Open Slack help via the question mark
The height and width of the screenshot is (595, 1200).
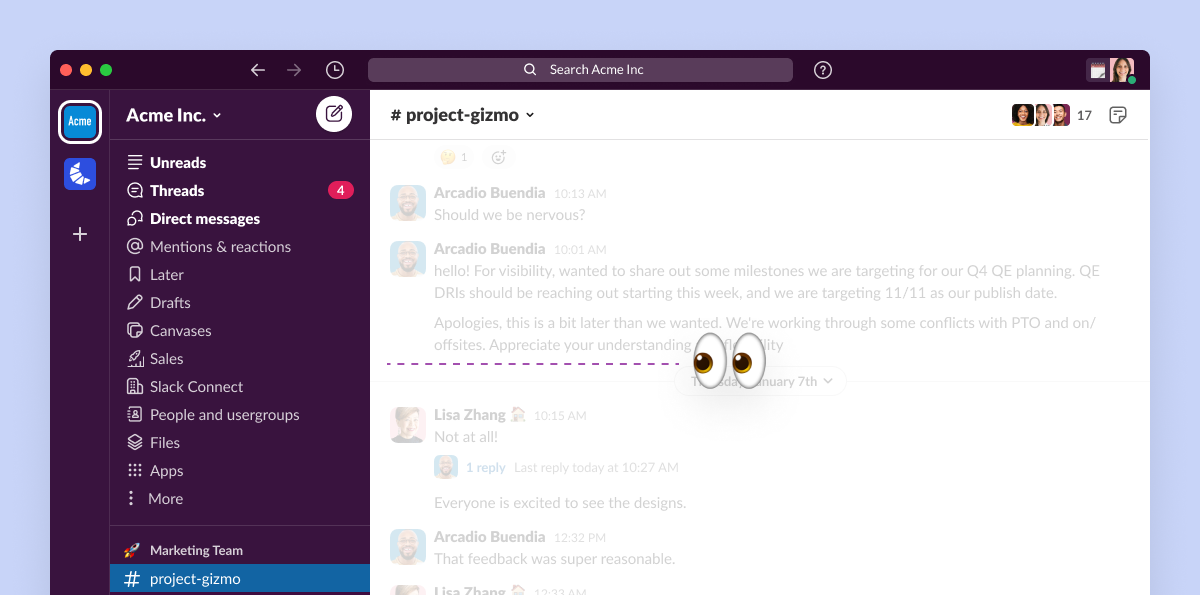coord(822,69)
